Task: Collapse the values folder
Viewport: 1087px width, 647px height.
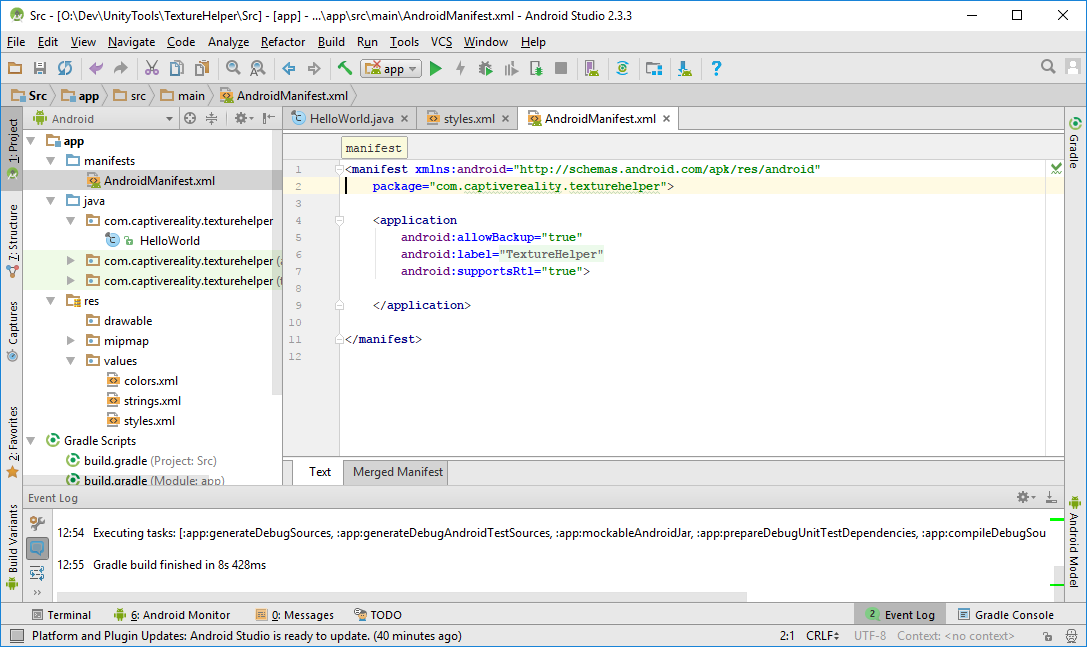Action: [x=71, y=361]
